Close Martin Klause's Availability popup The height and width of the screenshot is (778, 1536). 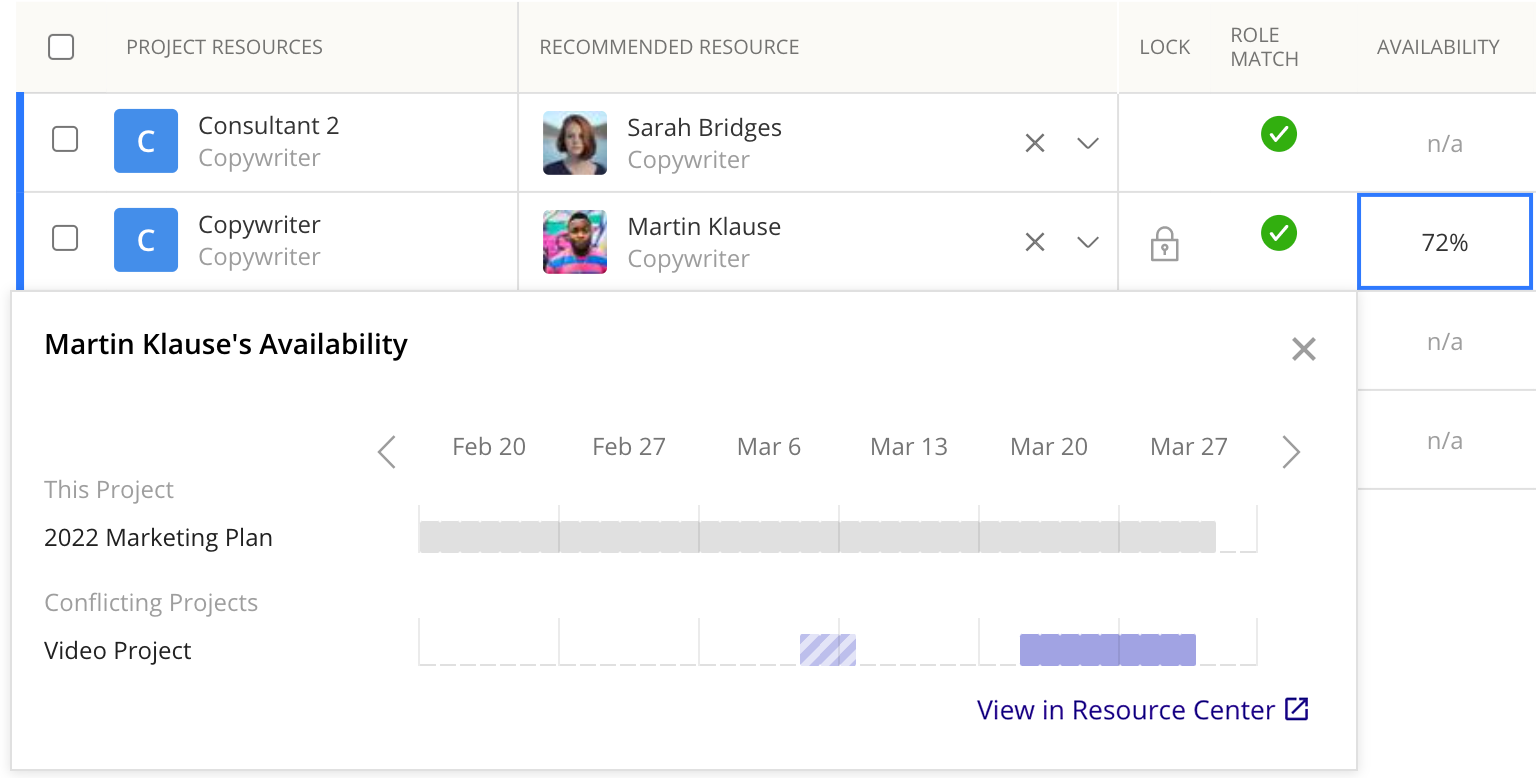coord(1303,348)
